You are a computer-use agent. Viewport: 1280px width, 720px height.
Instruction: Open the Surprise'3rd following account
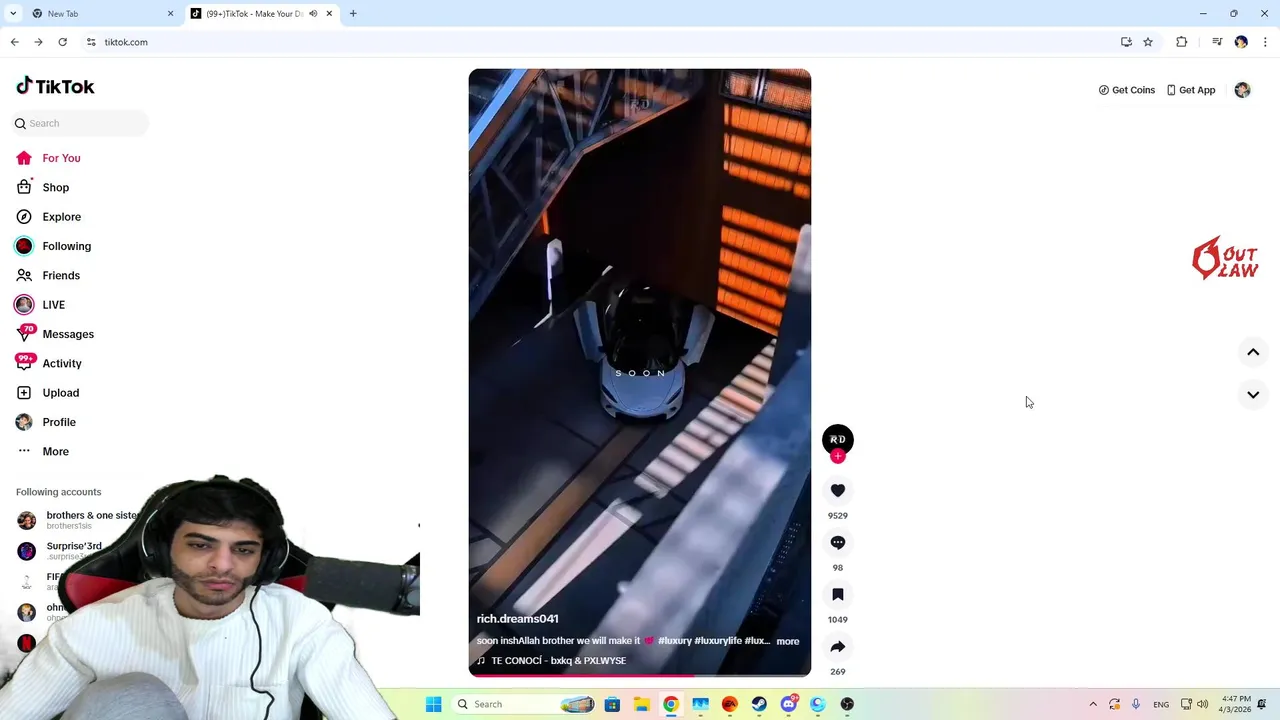coord(60,551)
